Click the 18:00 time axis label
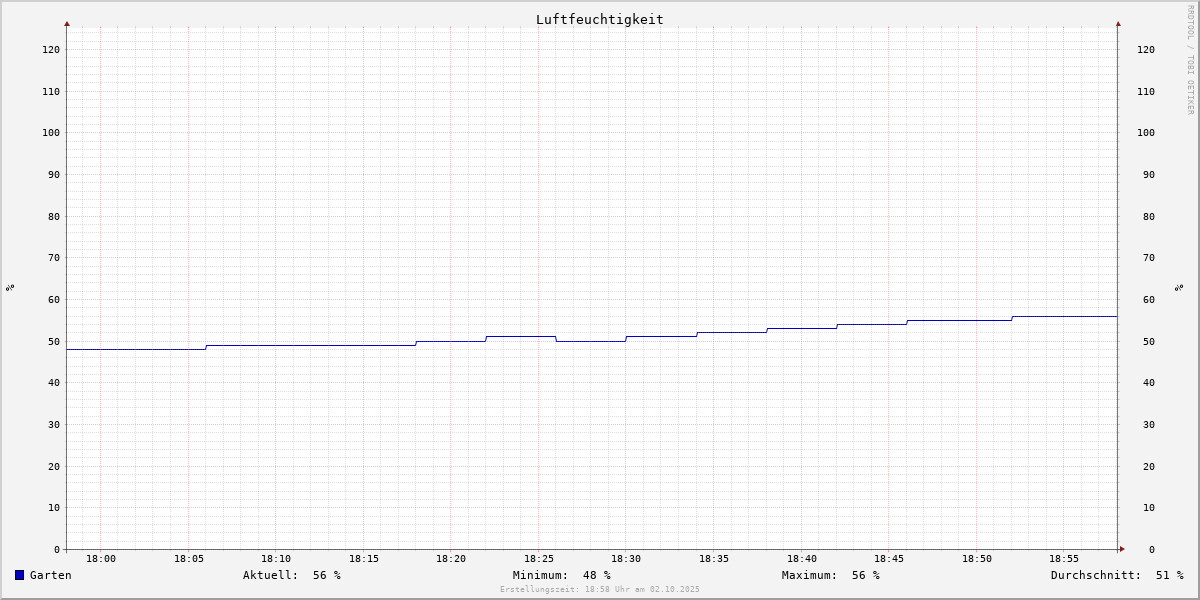 point(101,559)
